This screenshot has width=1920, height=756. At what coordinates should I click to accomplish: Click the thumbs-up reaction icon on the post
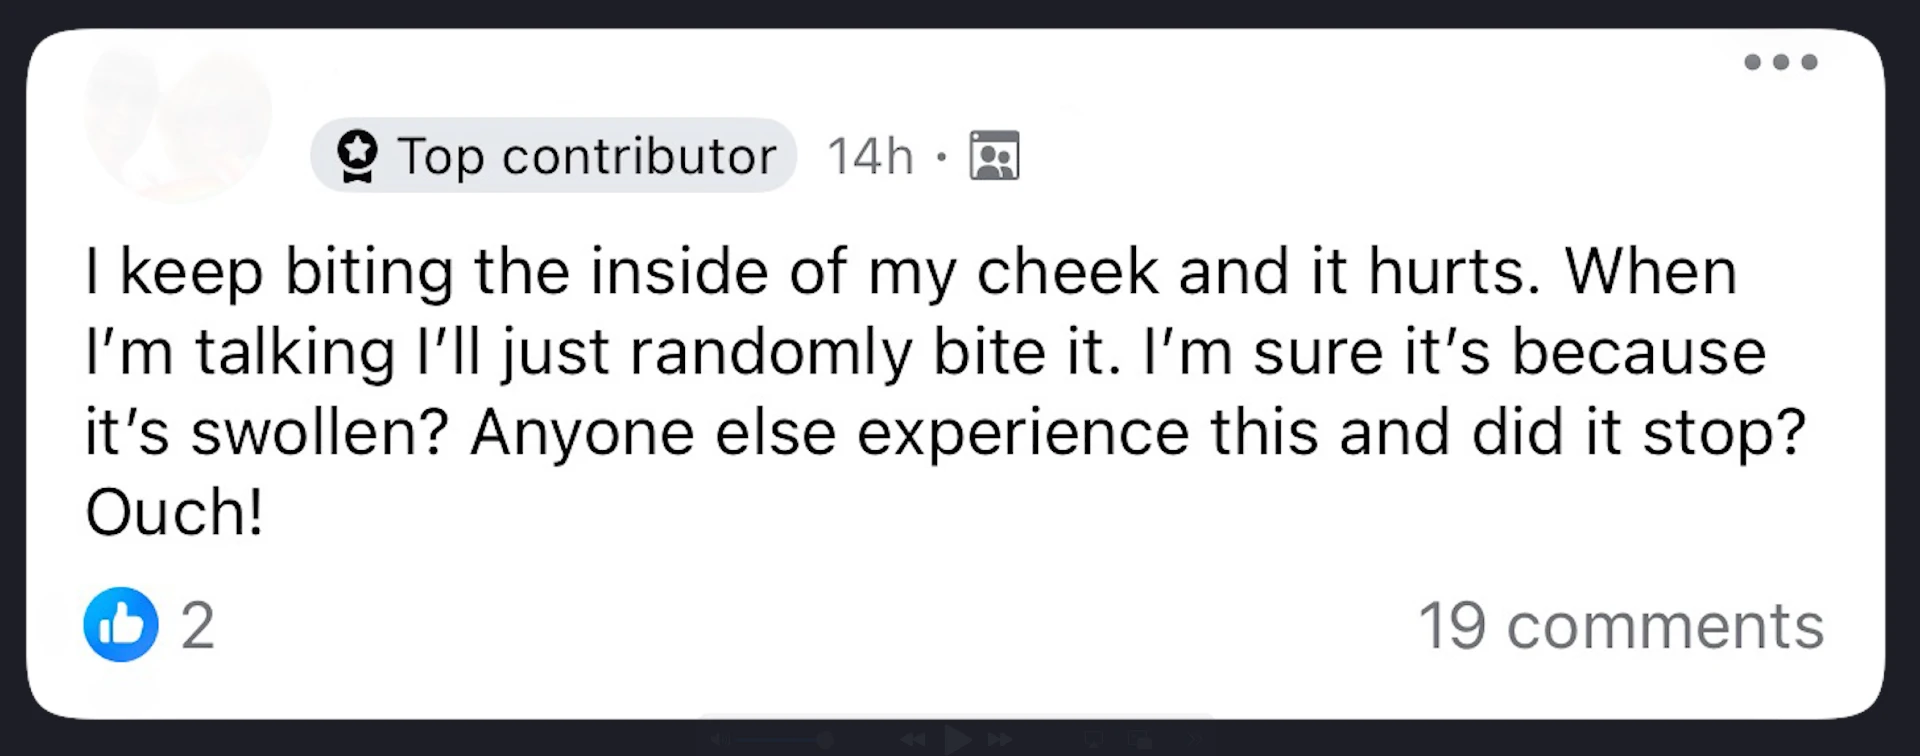pyautogui.click(x=120, y=624)
